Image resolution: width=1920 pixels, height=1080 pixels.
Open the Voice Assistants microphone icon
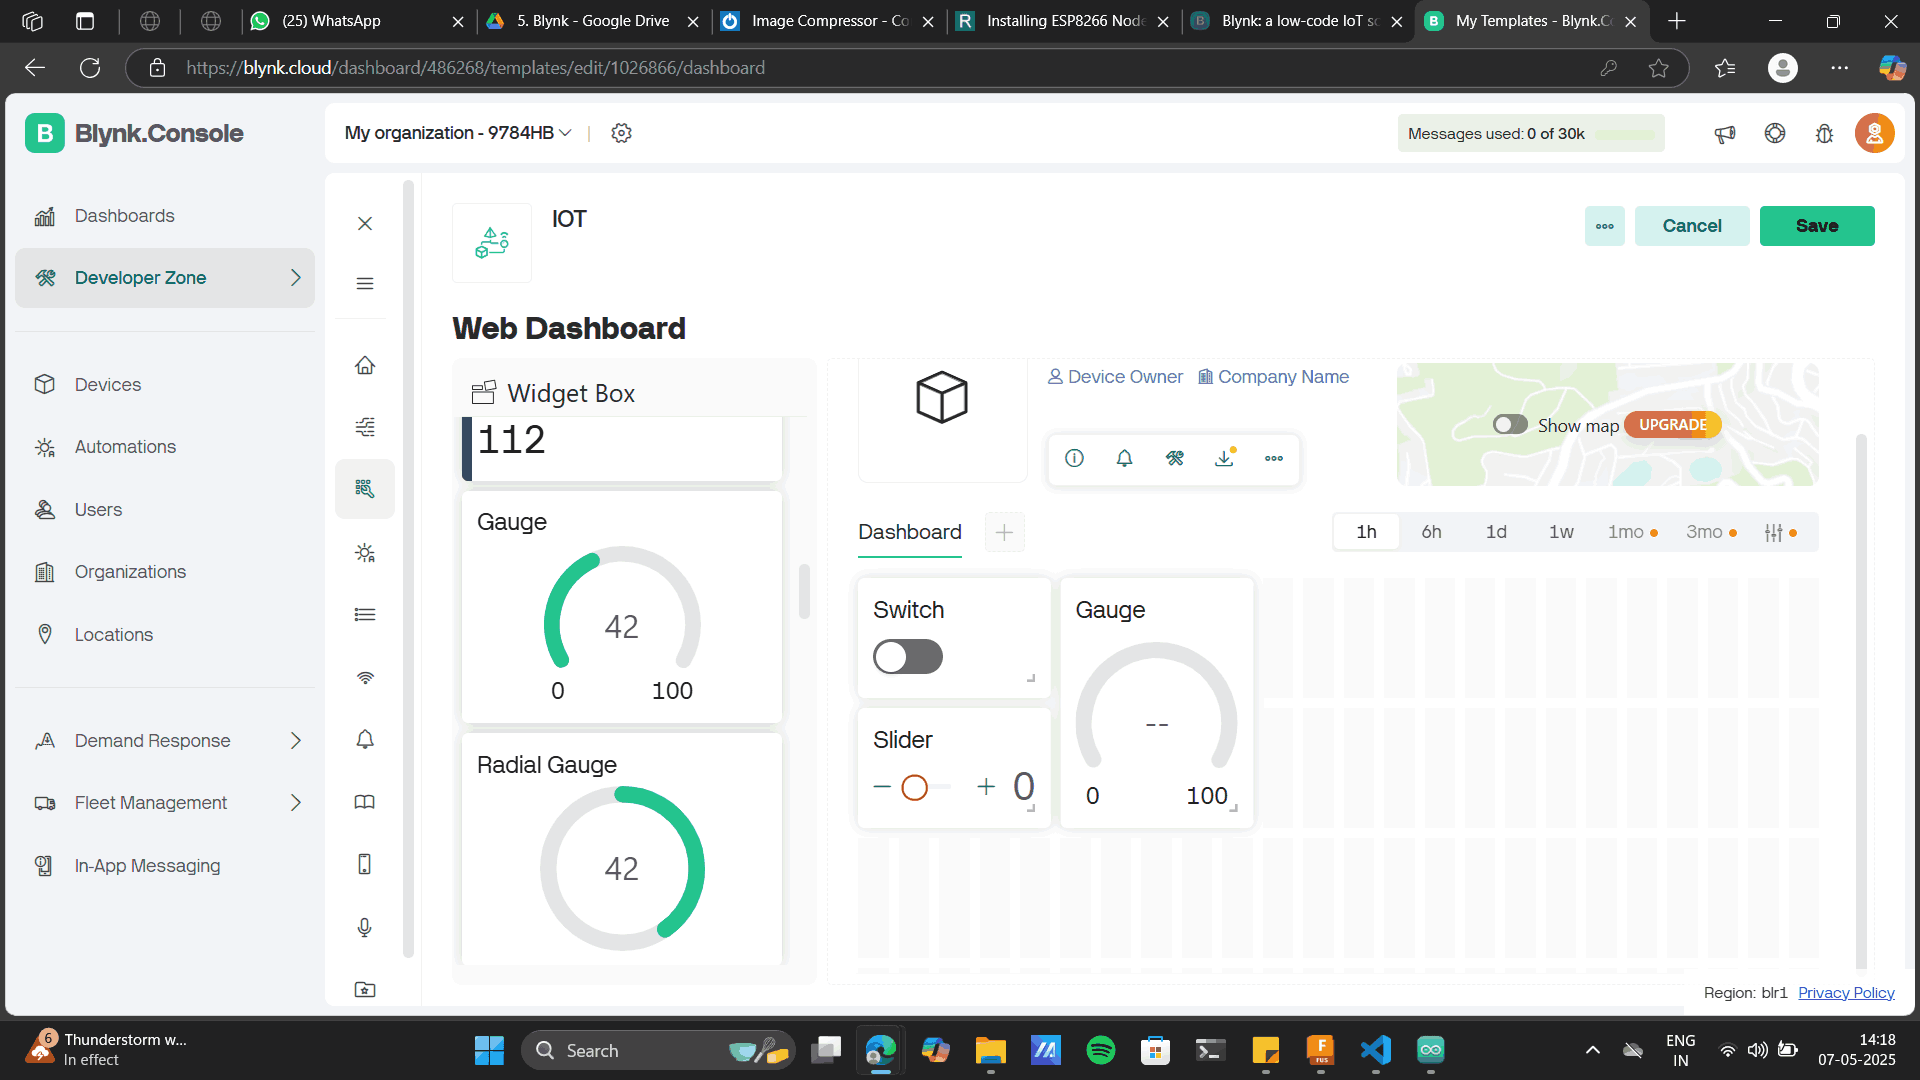point(365,928)
